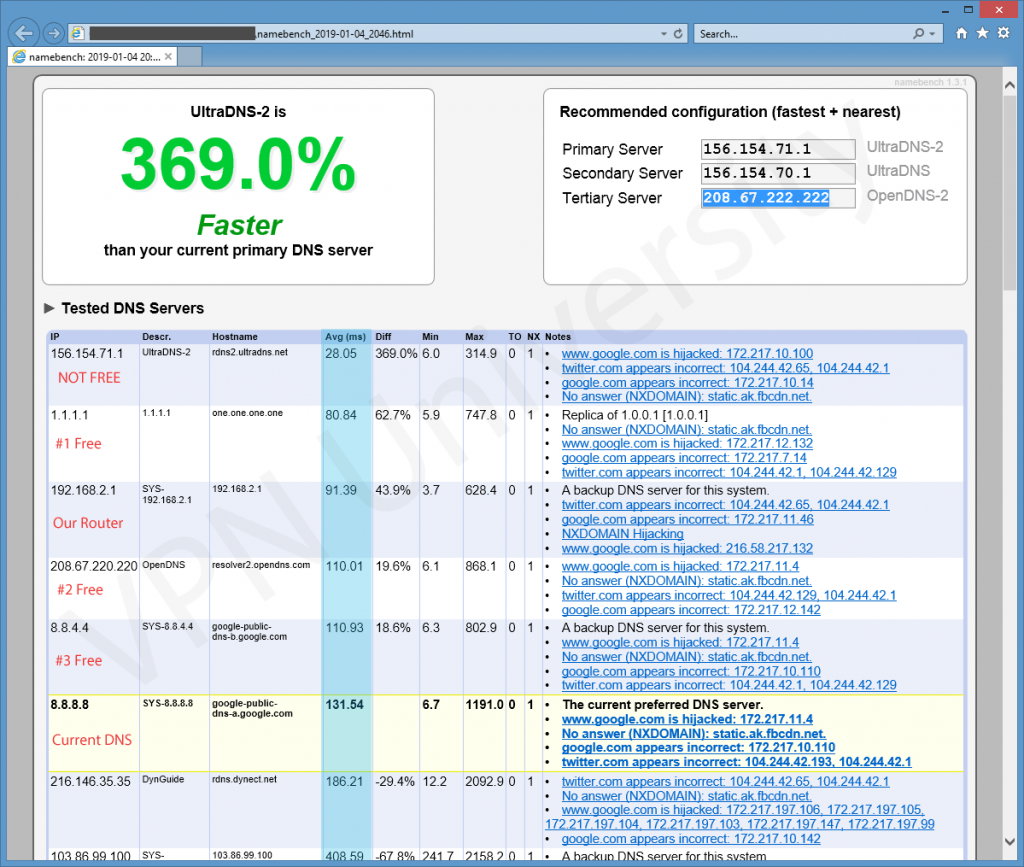
Task: Click Max value 1191.0
Action: (x=484, y=704)
